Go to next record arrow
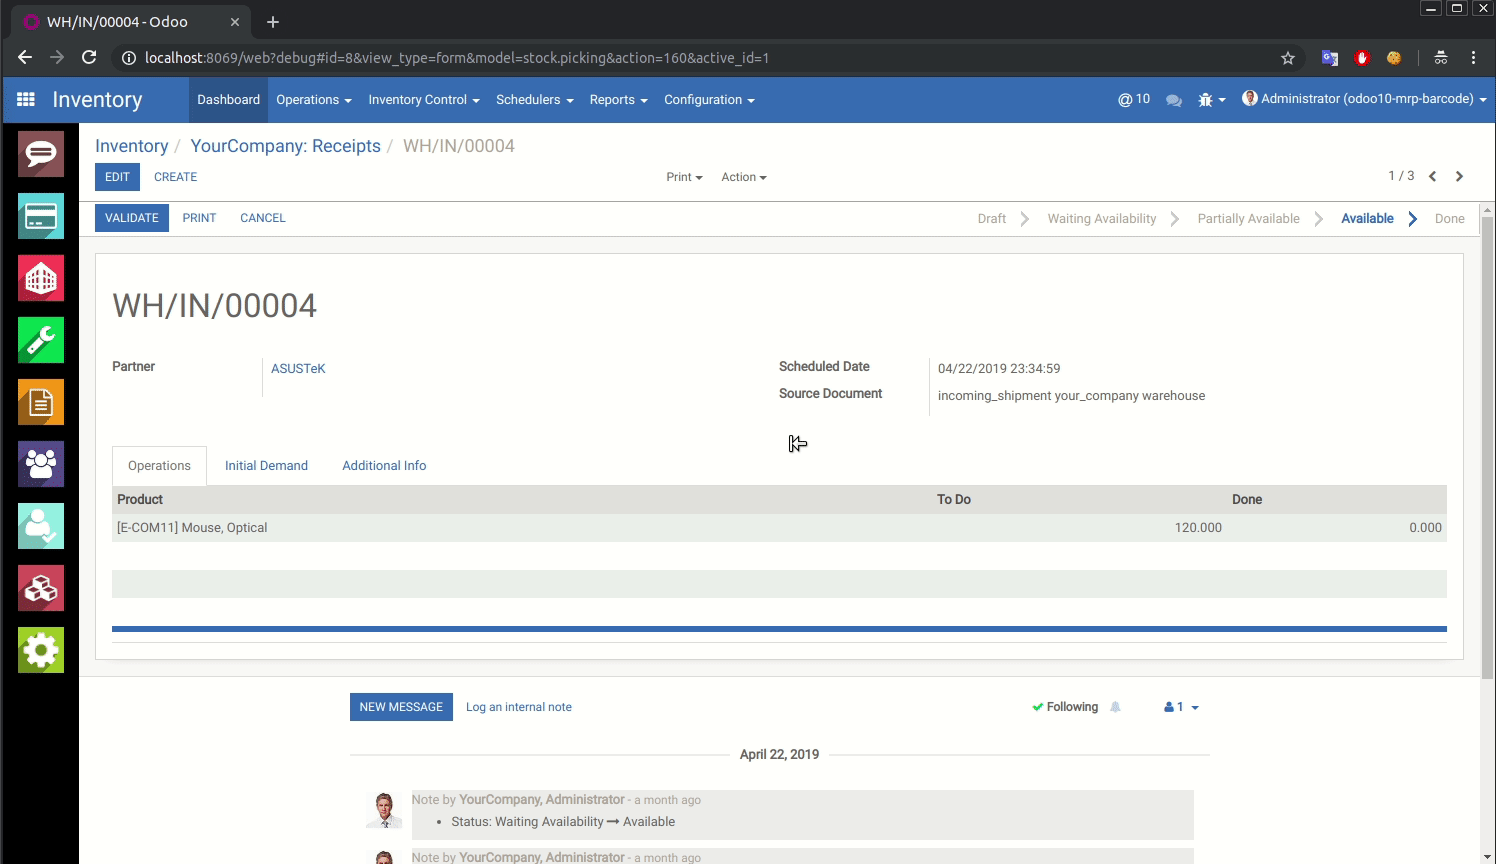 coord(1459,177)
